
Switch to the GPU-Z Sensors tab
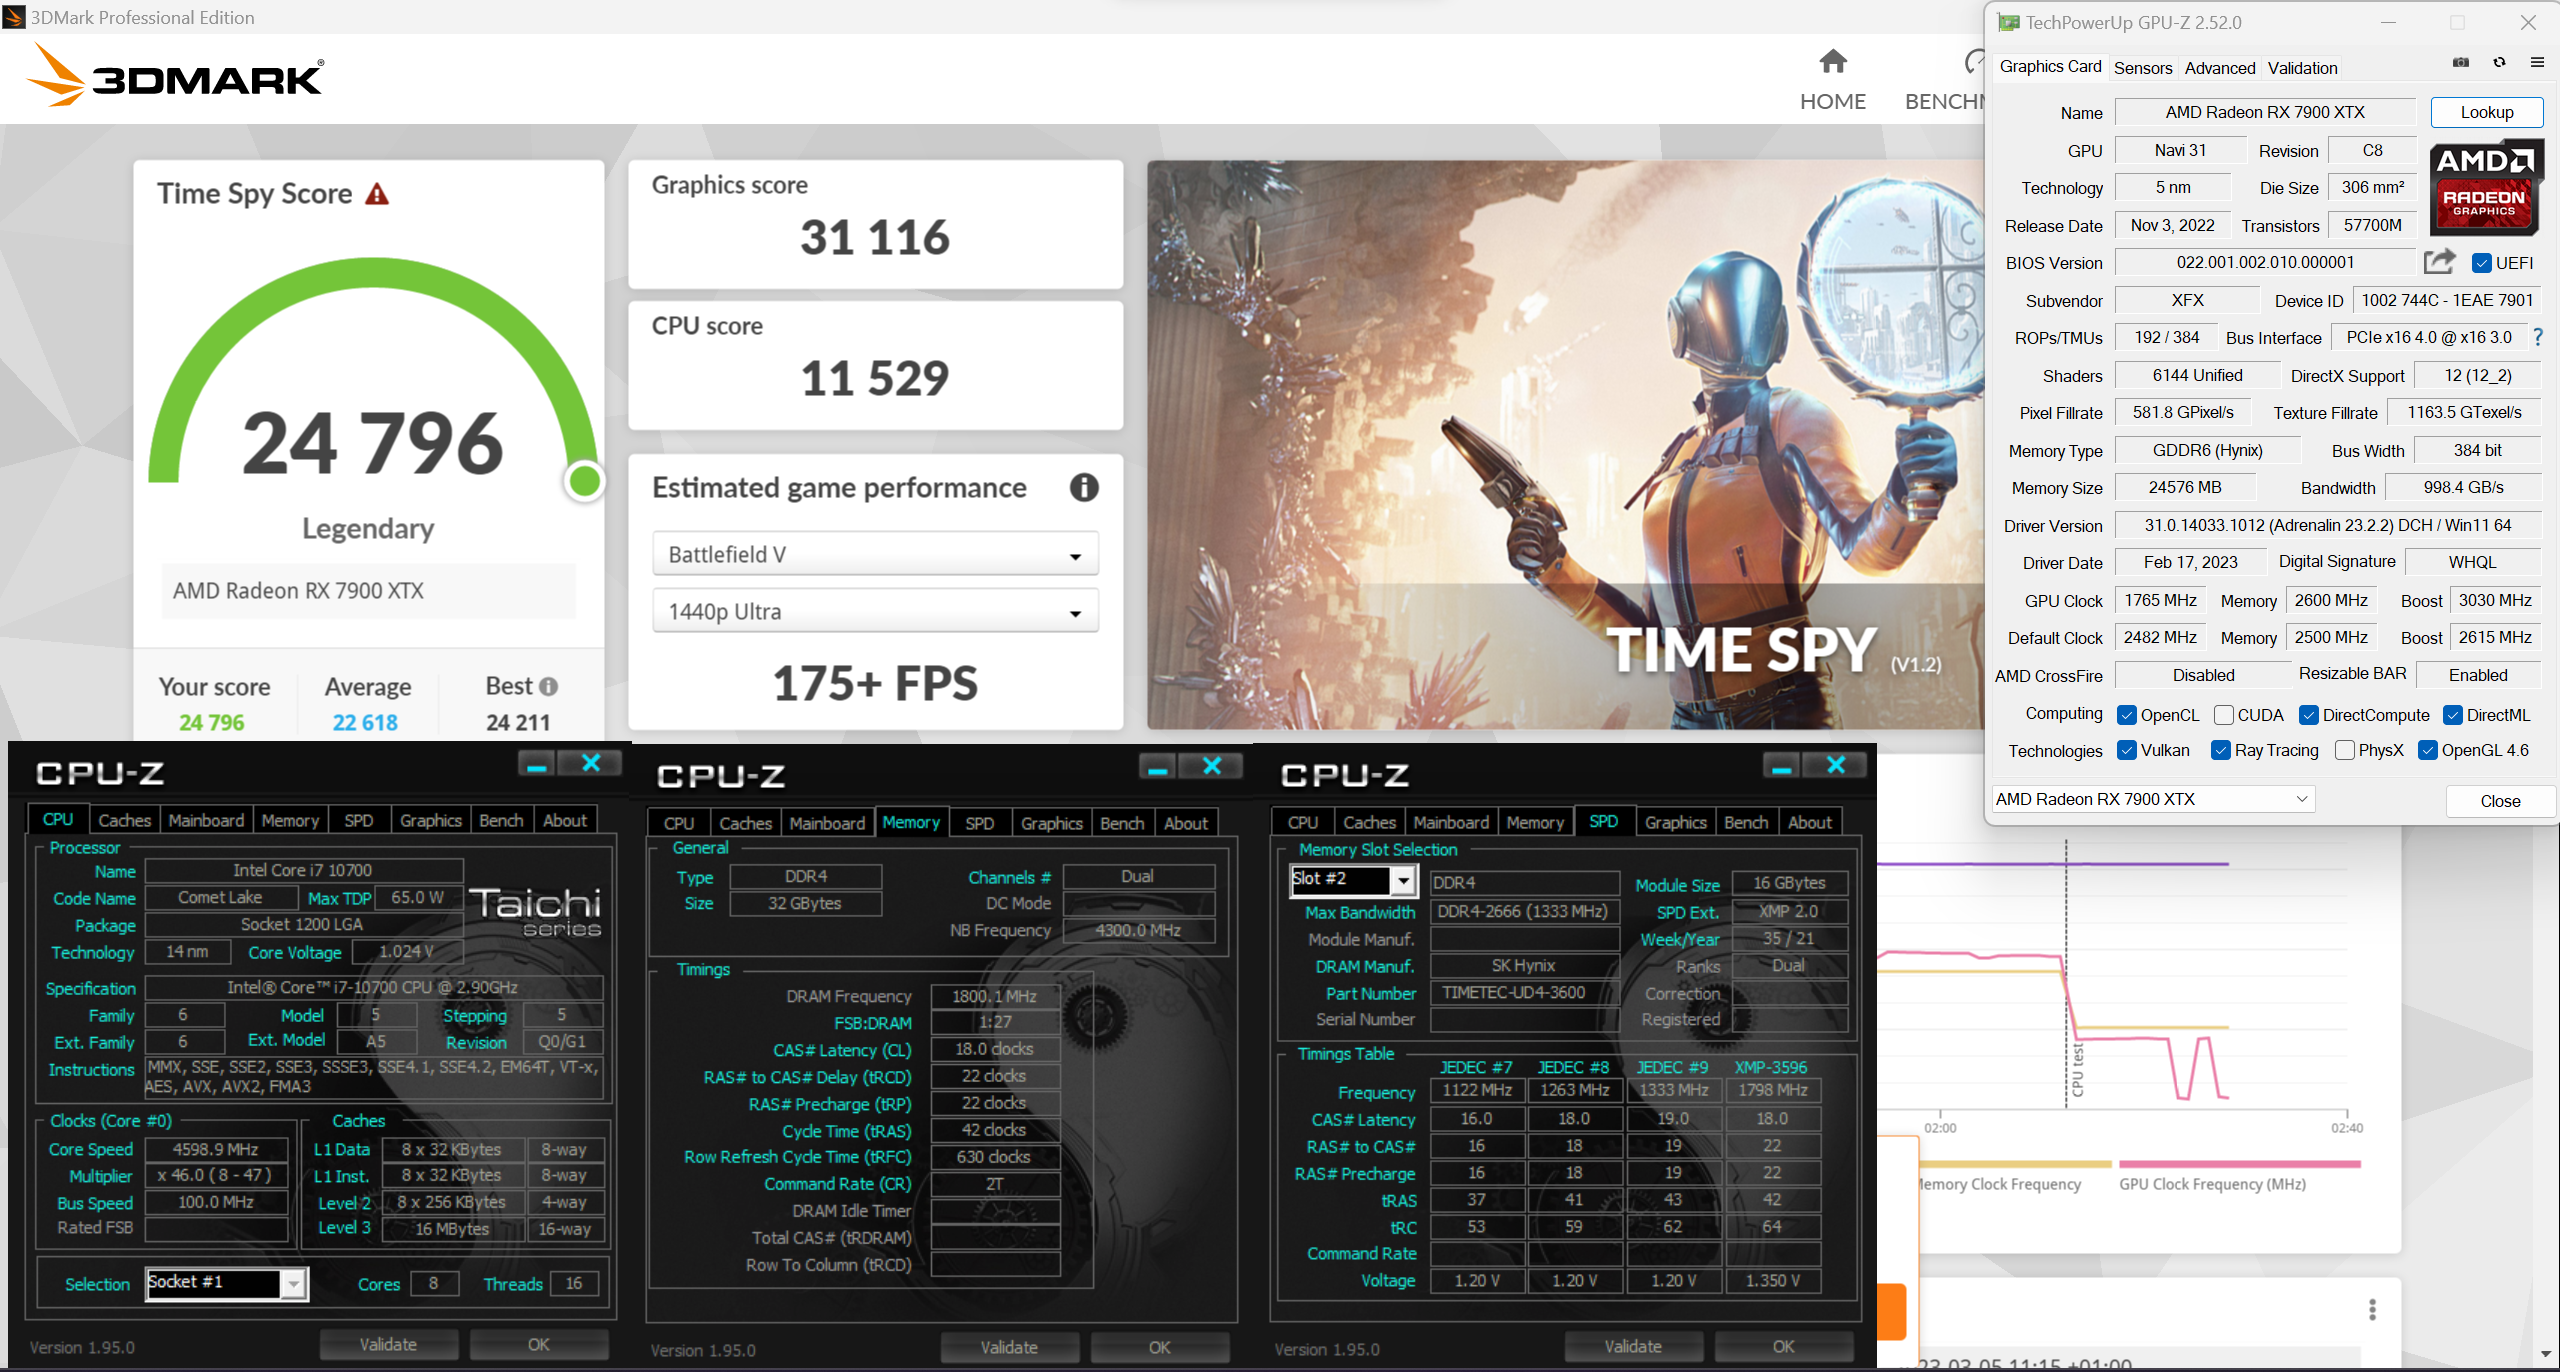coord(2142,68)
